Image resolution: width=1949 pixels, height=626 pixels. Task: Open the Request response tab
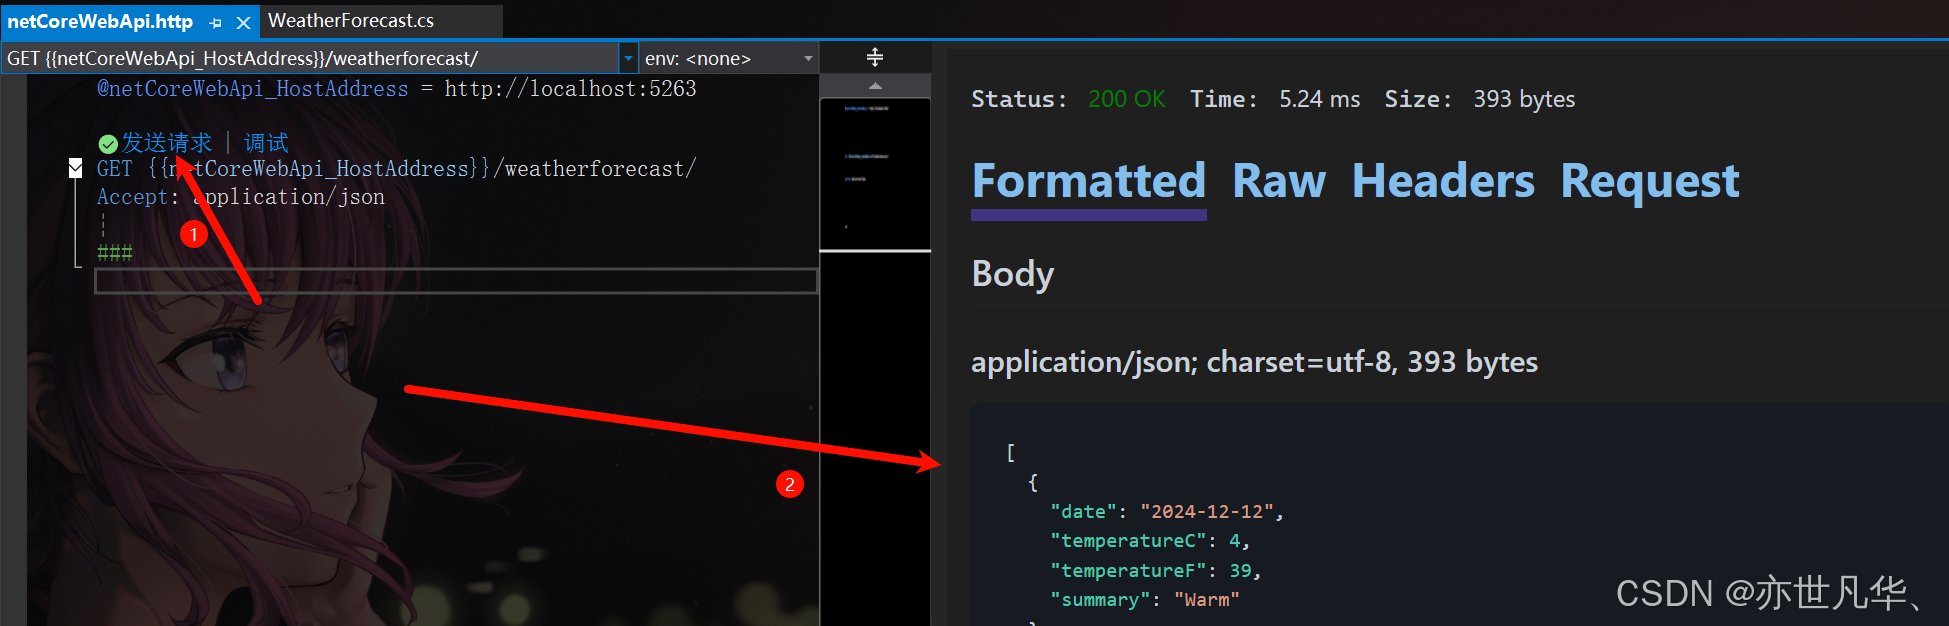pyautogui.click(x=1650, y=182)
